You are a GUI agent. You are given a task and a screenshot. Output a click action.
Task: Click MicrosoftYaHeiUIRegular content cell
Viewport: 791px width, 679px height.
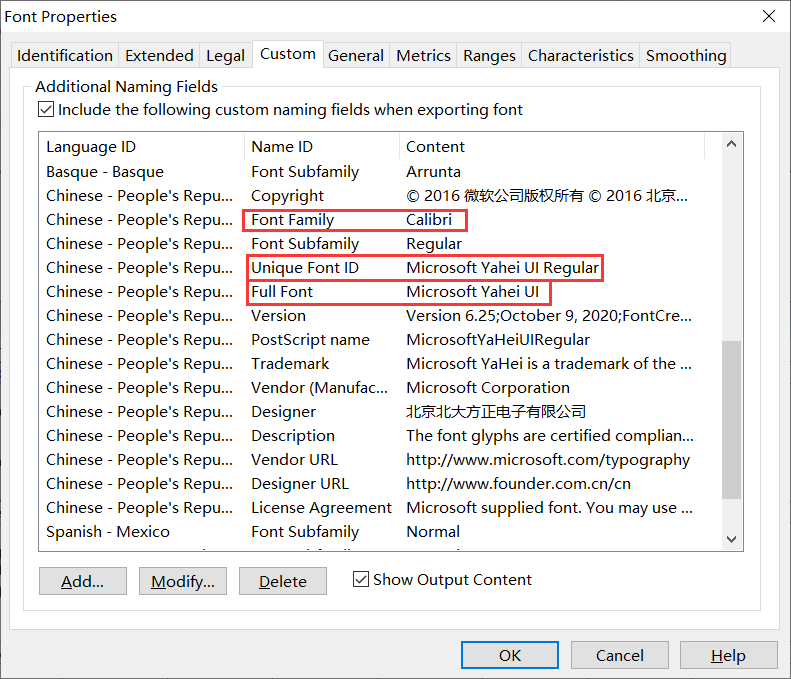click(498, 340)
